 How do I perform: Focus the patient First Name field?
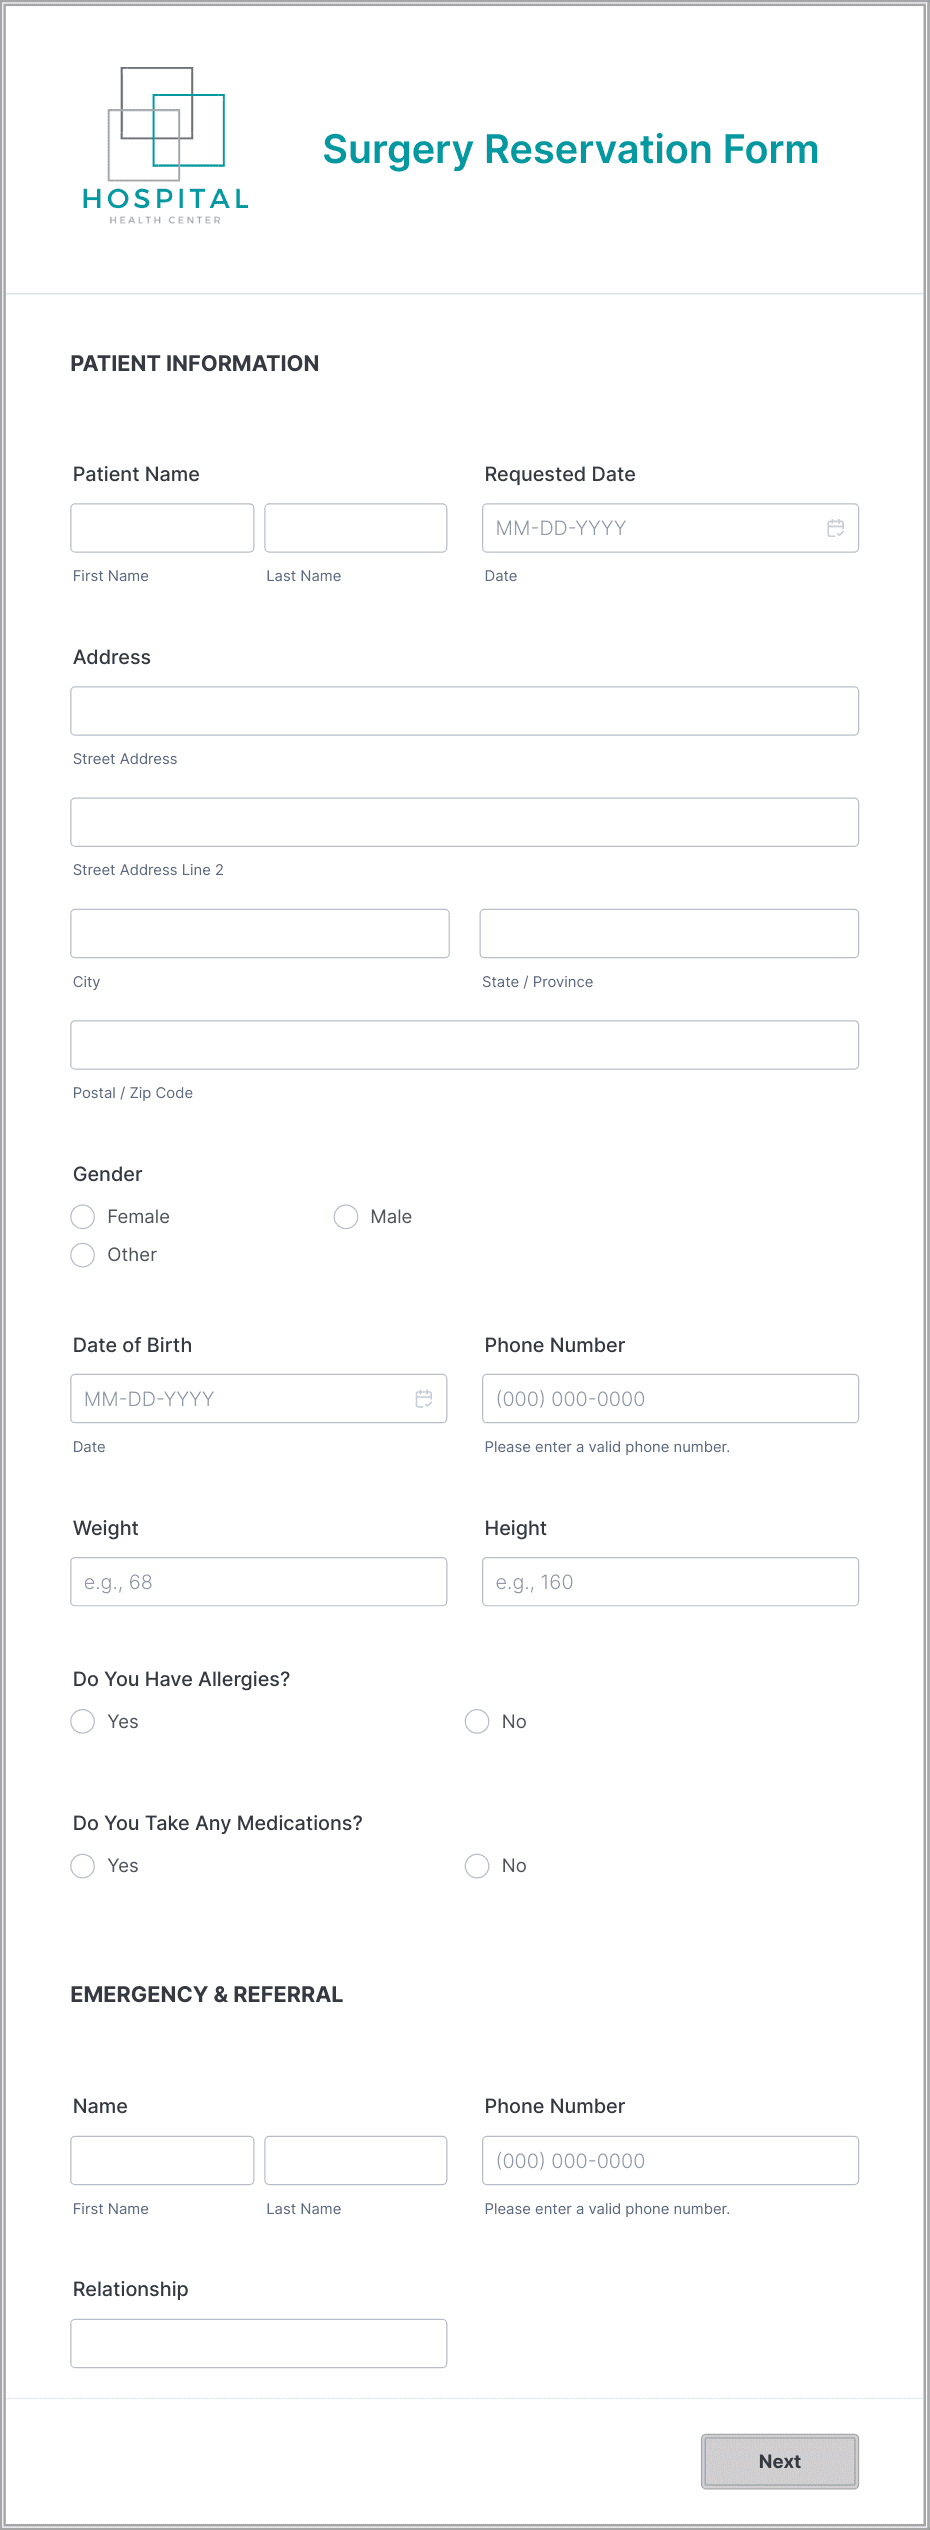pyautogui.click(x=162, y=528)
